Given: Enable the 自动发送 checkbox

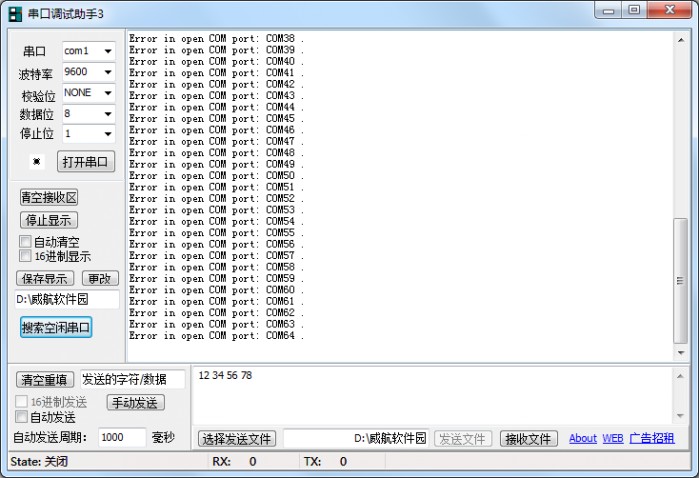Looking at the screenshot, I should 22,417.
